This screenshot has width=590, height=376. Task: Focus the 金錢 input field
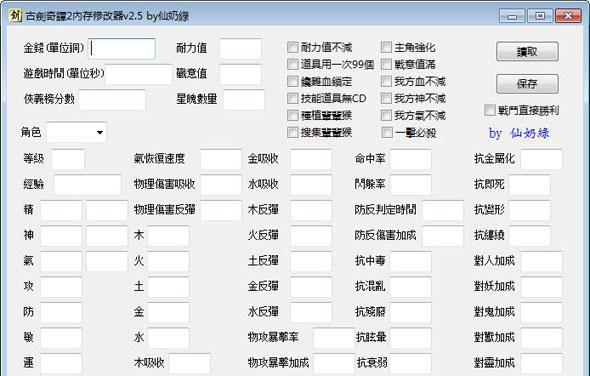[122, 49]
